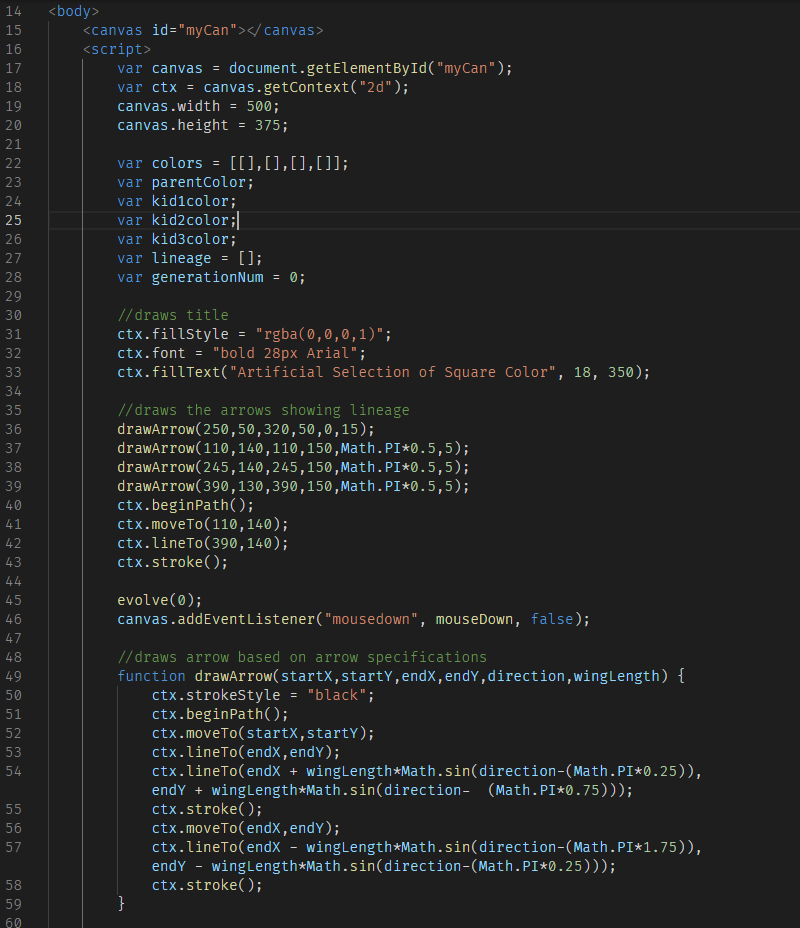Click the mouseDown callback argument
The height and width of the screenshot is (928, 800).
coord(473,618)
